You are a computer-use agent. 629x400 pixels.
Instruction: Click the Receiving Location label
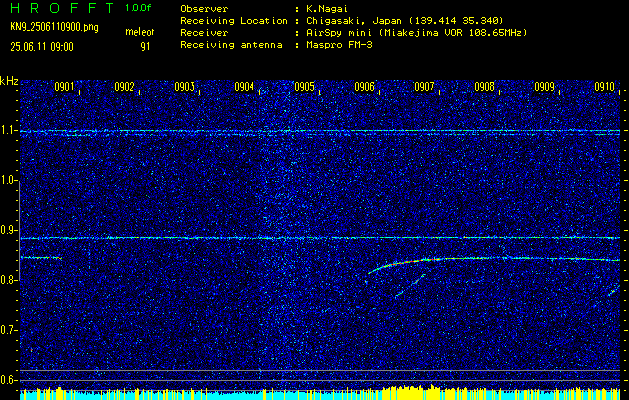234,21
